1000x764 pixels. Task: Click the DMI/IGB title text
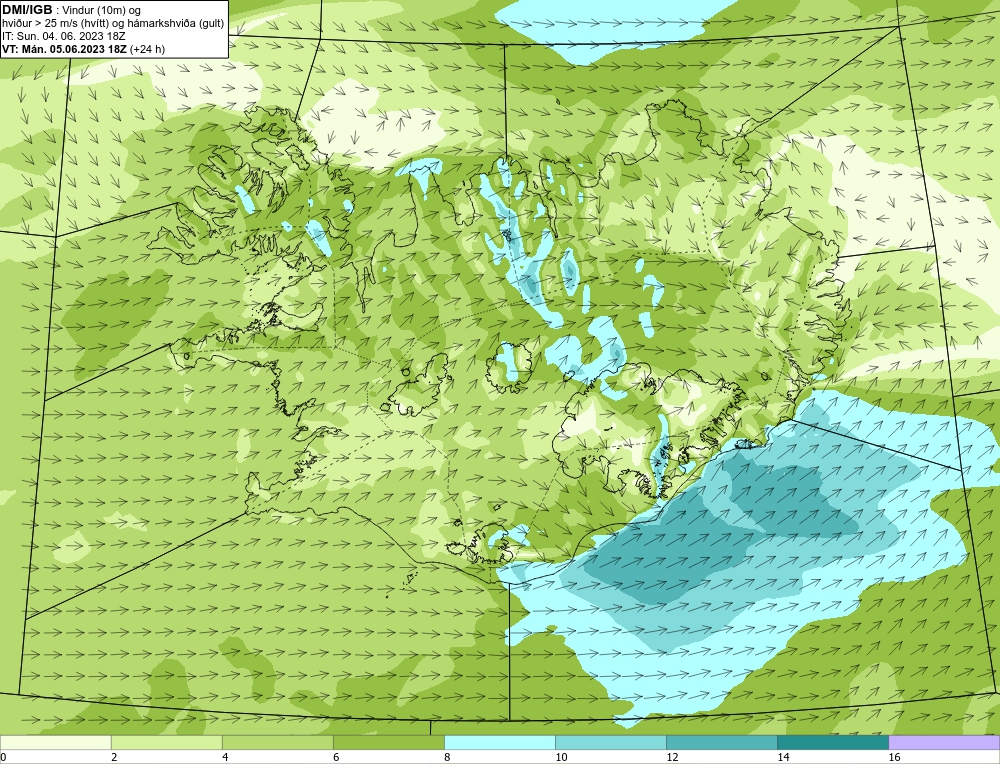click(x=27, y=10)
